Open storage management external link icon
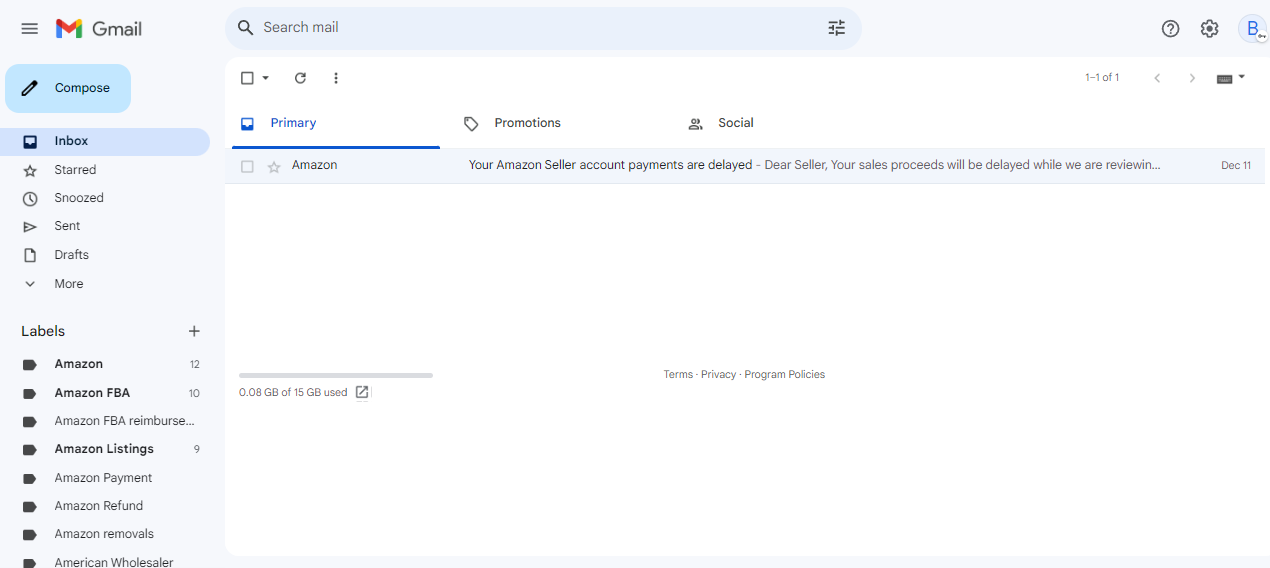The image size is (1270, 568). (362, 392)
